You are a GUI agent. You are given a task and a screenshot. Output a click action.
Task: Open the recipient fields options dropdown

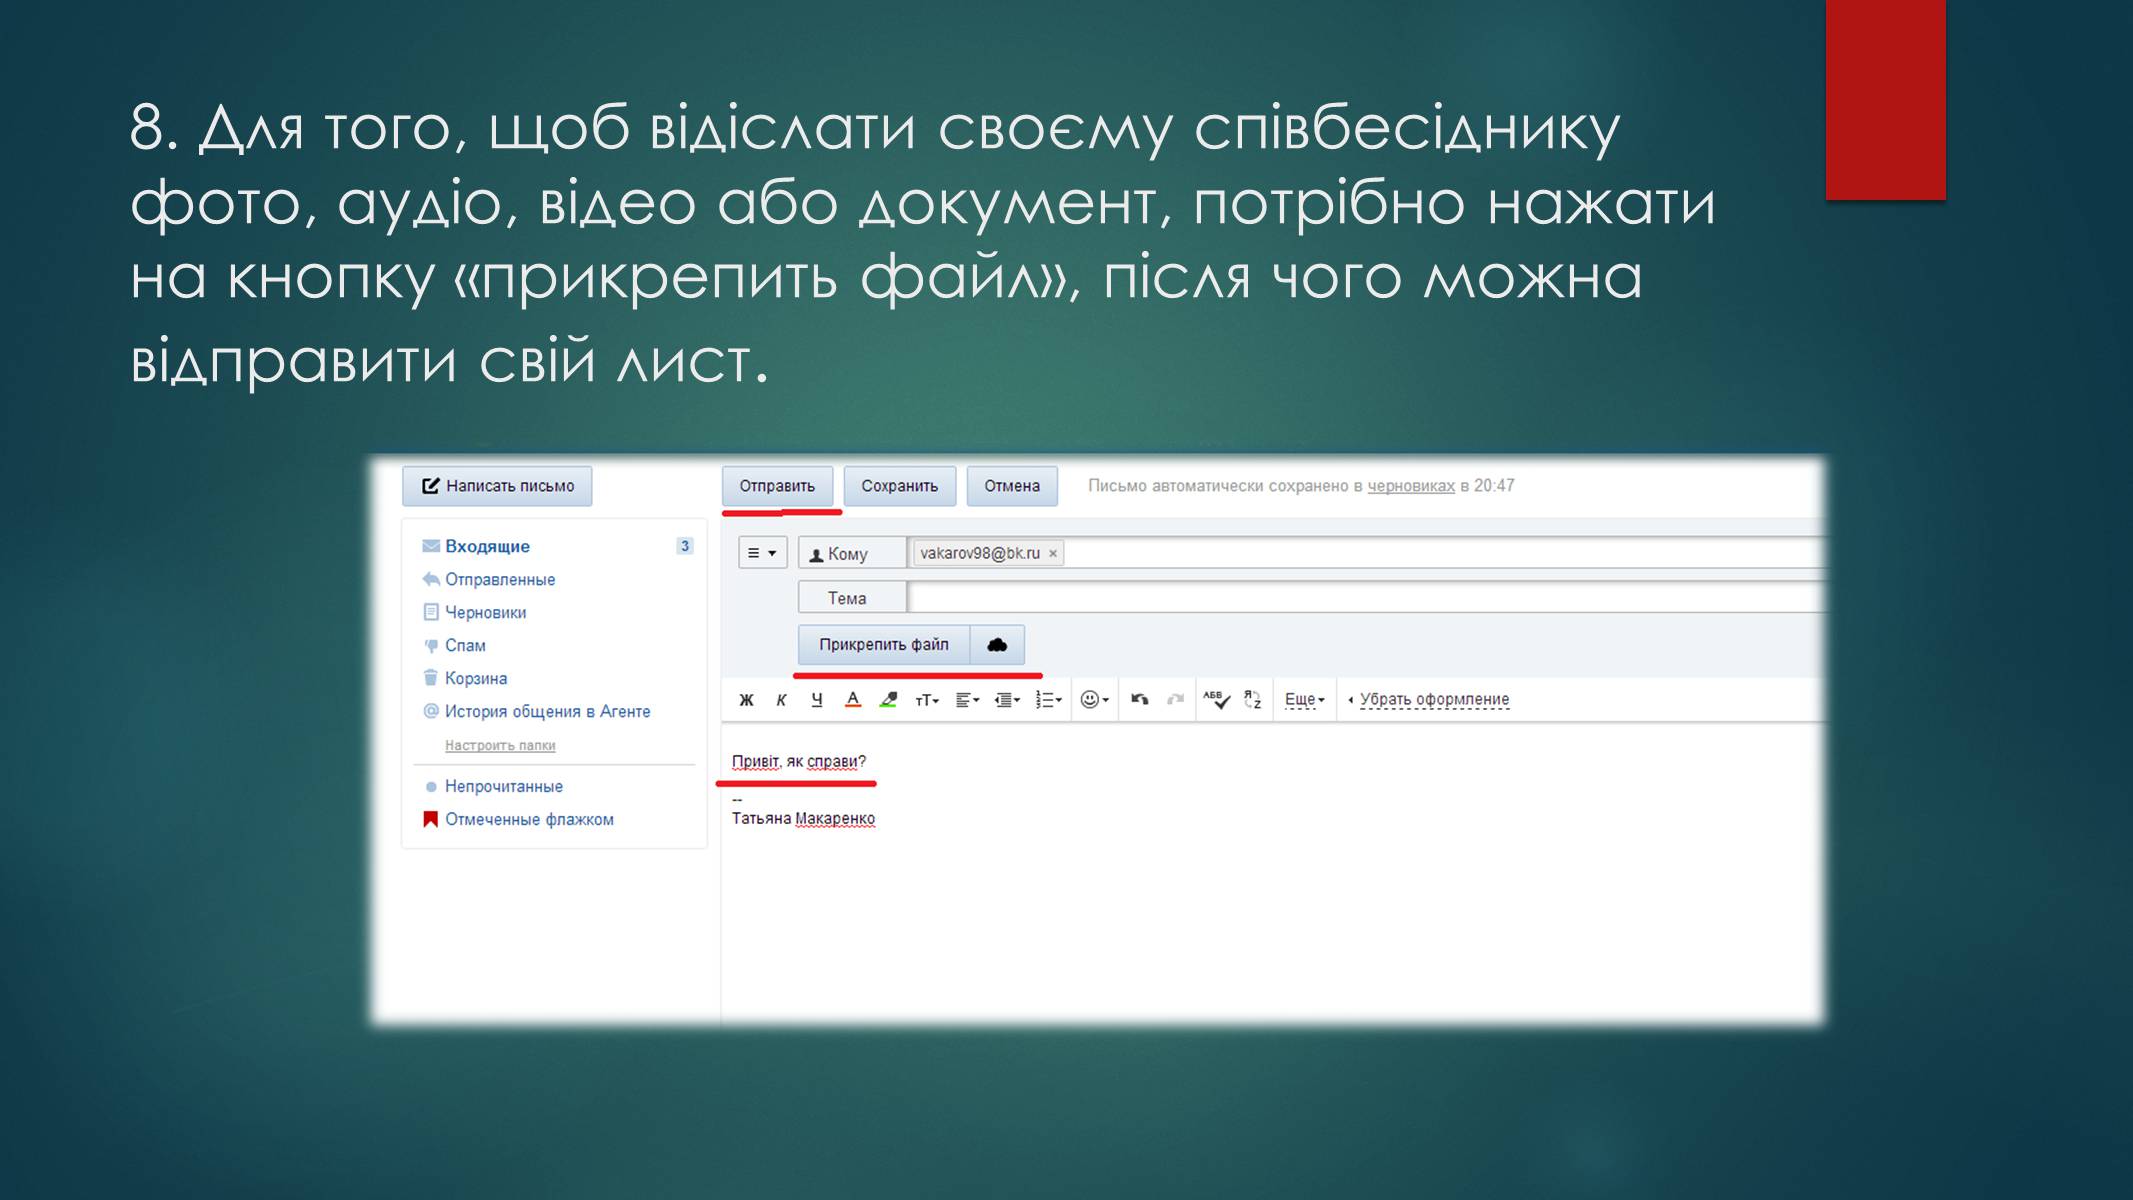[762, 553]
